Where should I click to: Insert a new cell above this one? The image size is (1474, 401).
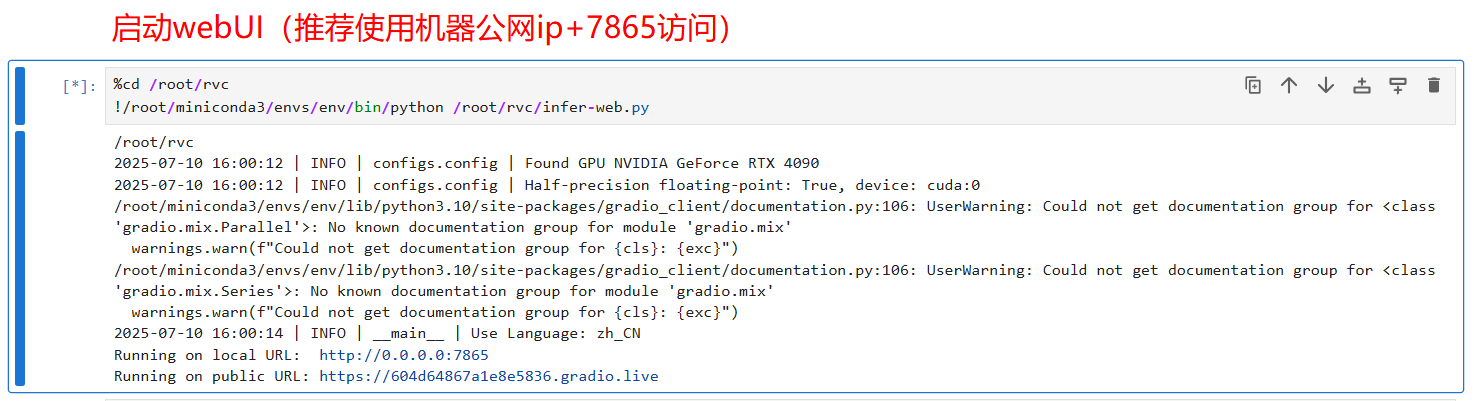pyautogui.click(x=1361, y=85)
